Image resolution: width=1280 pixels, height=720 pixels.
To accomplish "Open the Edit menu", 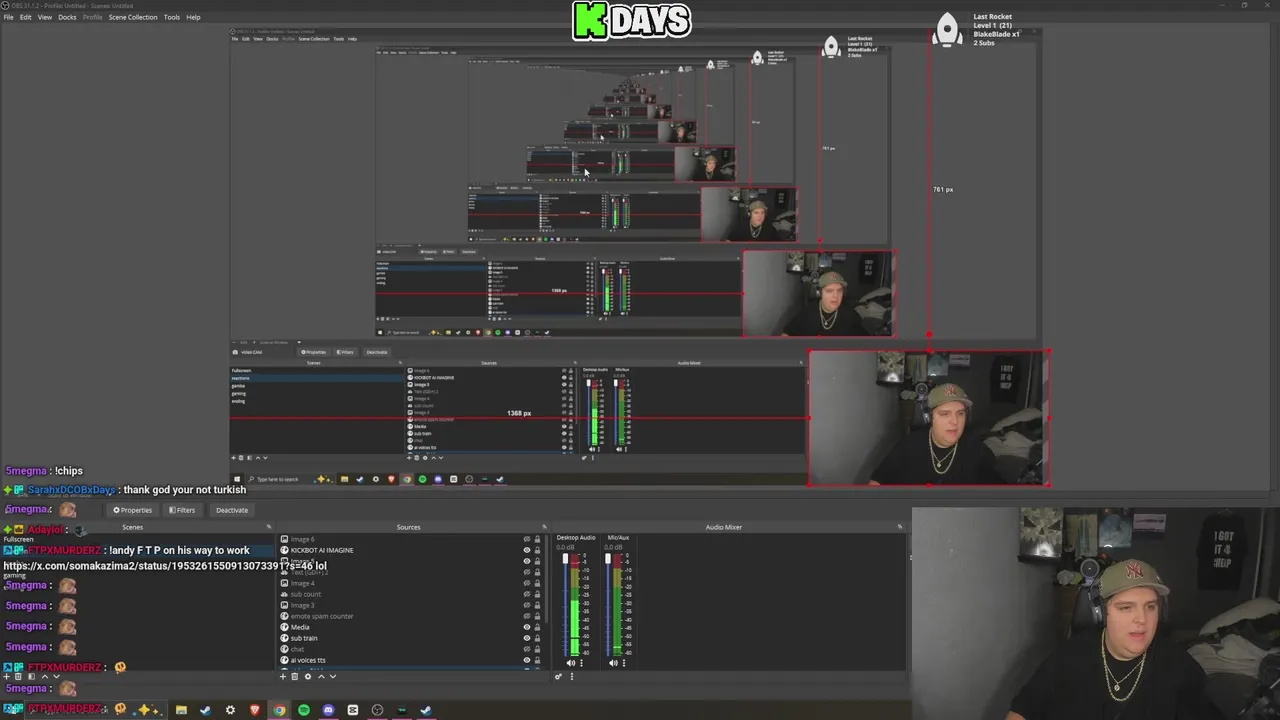I will (25, 17).
